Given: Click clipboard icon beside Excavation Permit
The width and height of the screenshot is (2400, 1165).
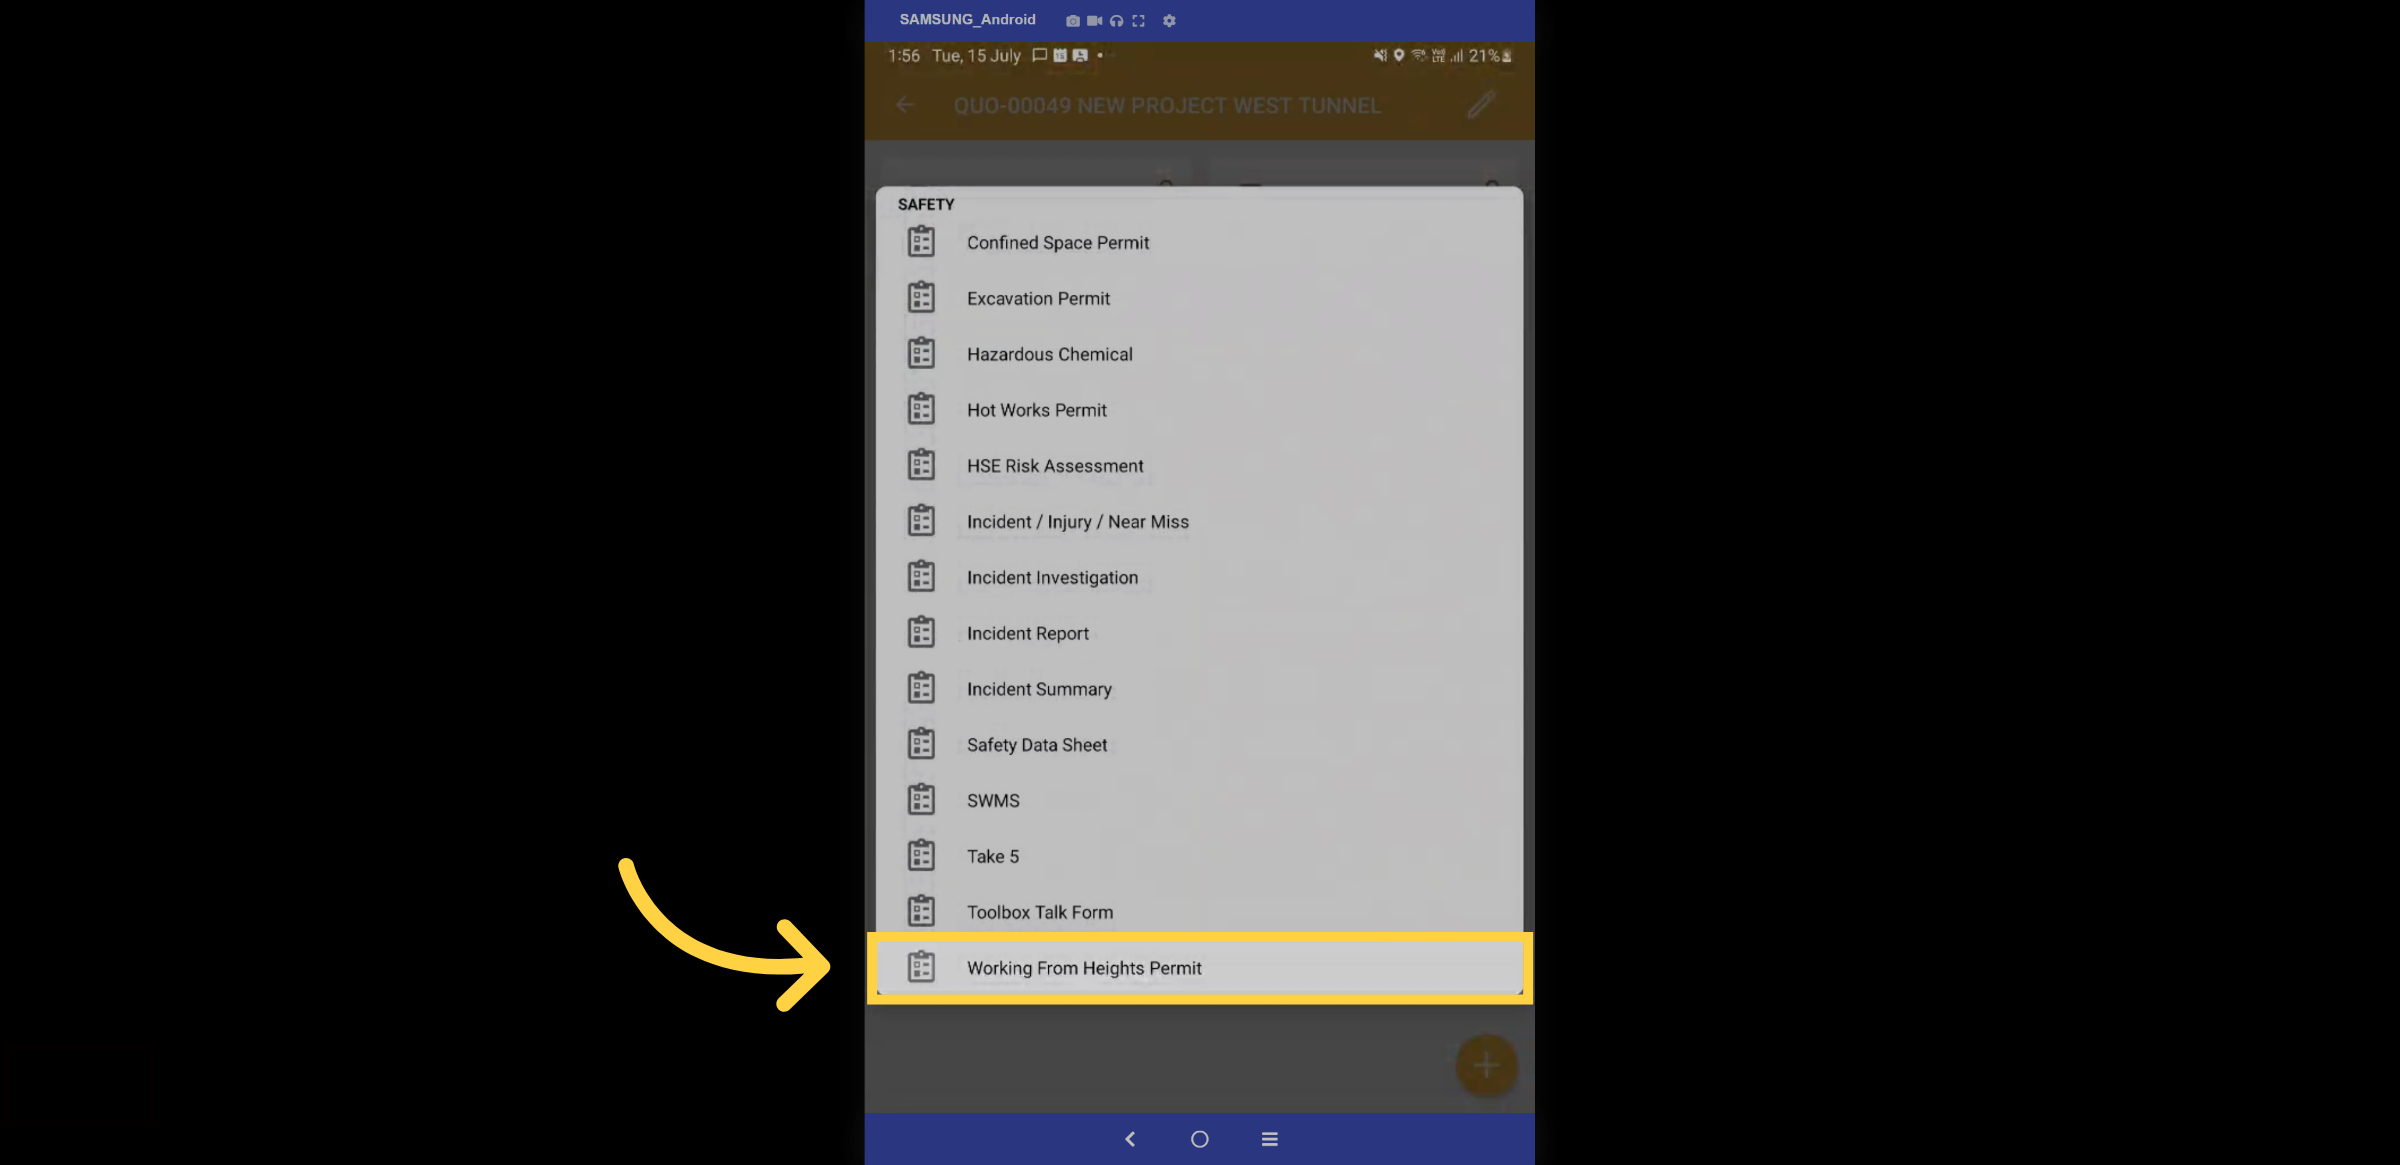Looking at the screenshot, I should pyautogui.click(x=921, y=298).
